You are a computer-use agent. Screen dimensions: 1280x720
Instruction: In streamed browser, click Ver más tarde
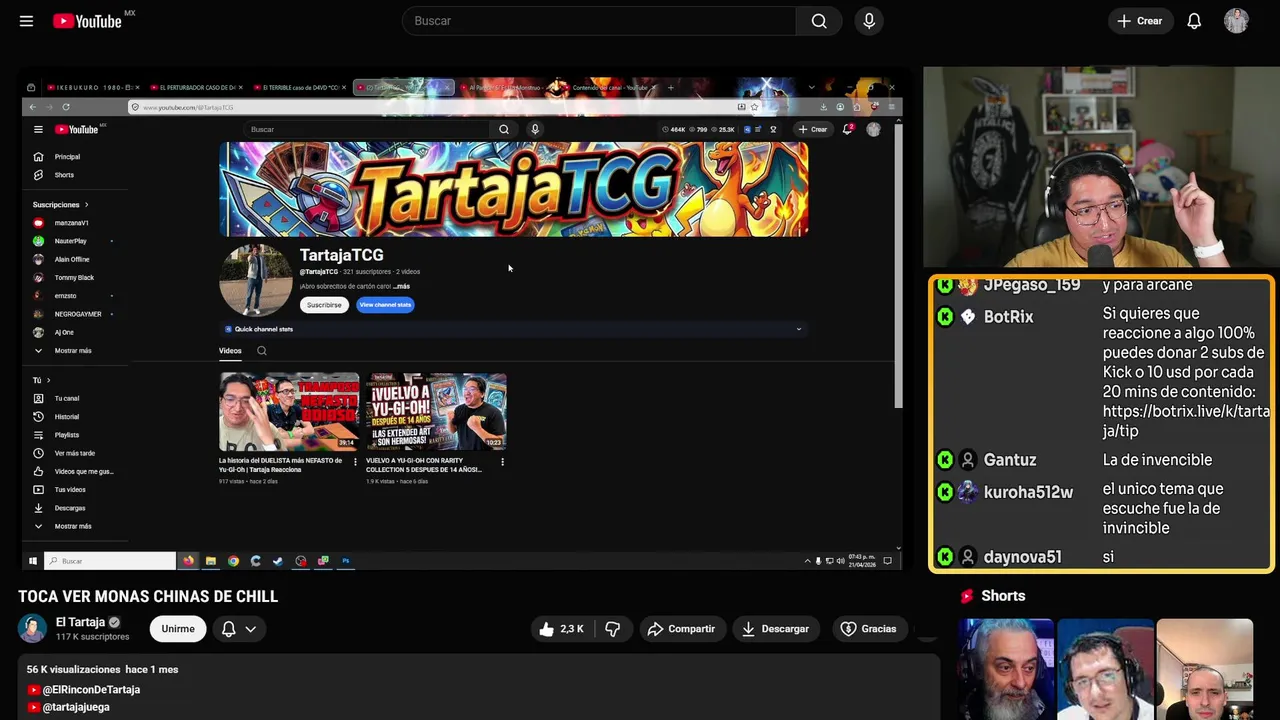click(x=74, y=453)
